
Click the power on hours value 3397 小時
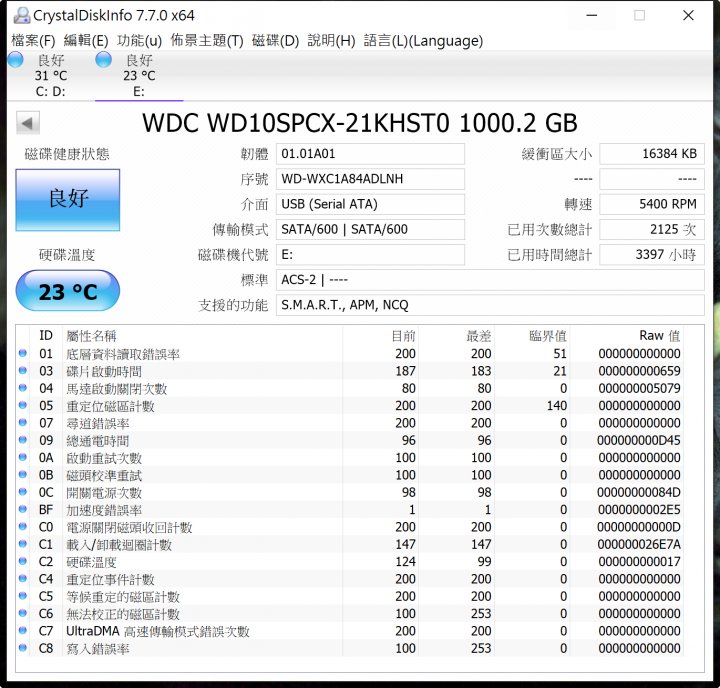point(652,255)
